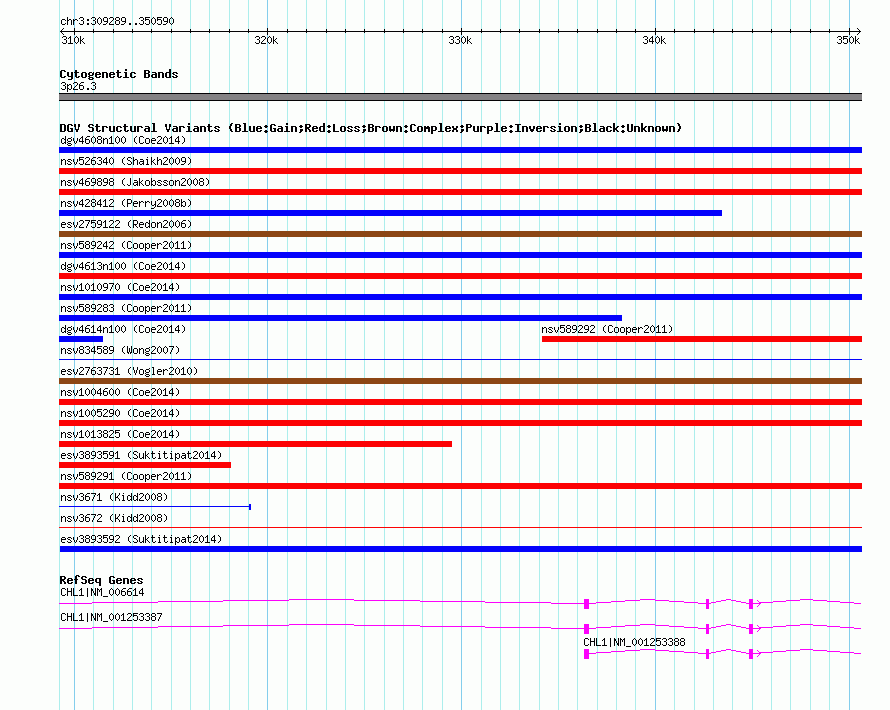Click the red bar under nsv589292 (Cooper2011)

pos(702,339)
